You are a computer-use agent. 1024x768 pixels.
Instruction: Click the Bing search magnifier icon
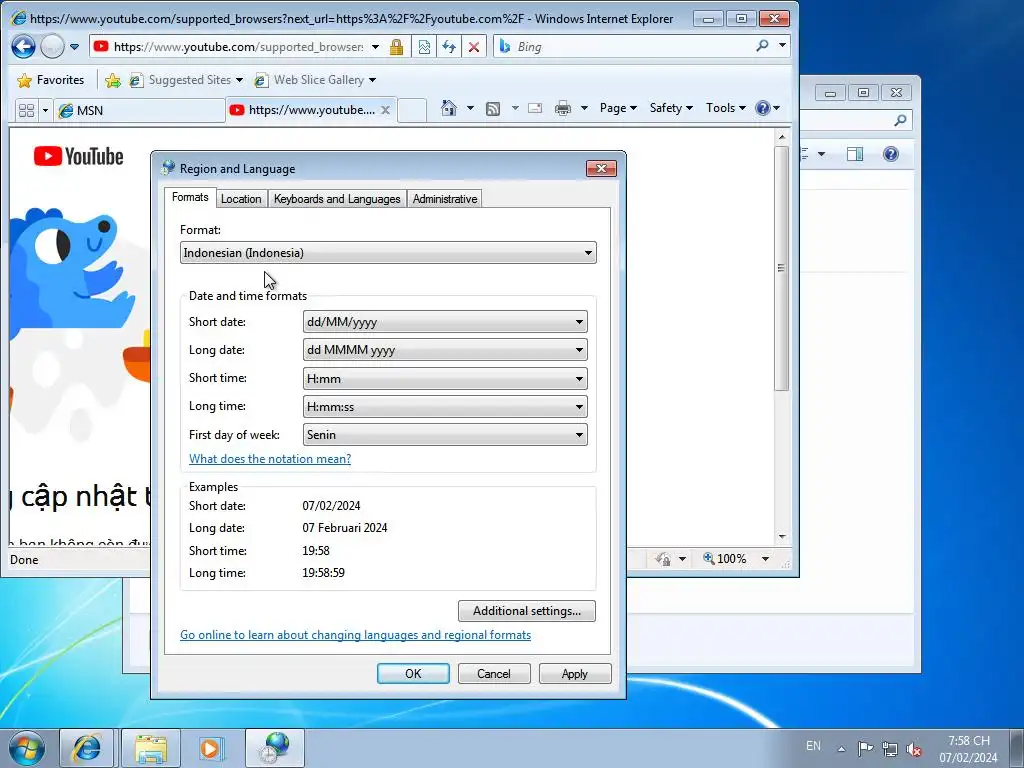coord(762,46)
